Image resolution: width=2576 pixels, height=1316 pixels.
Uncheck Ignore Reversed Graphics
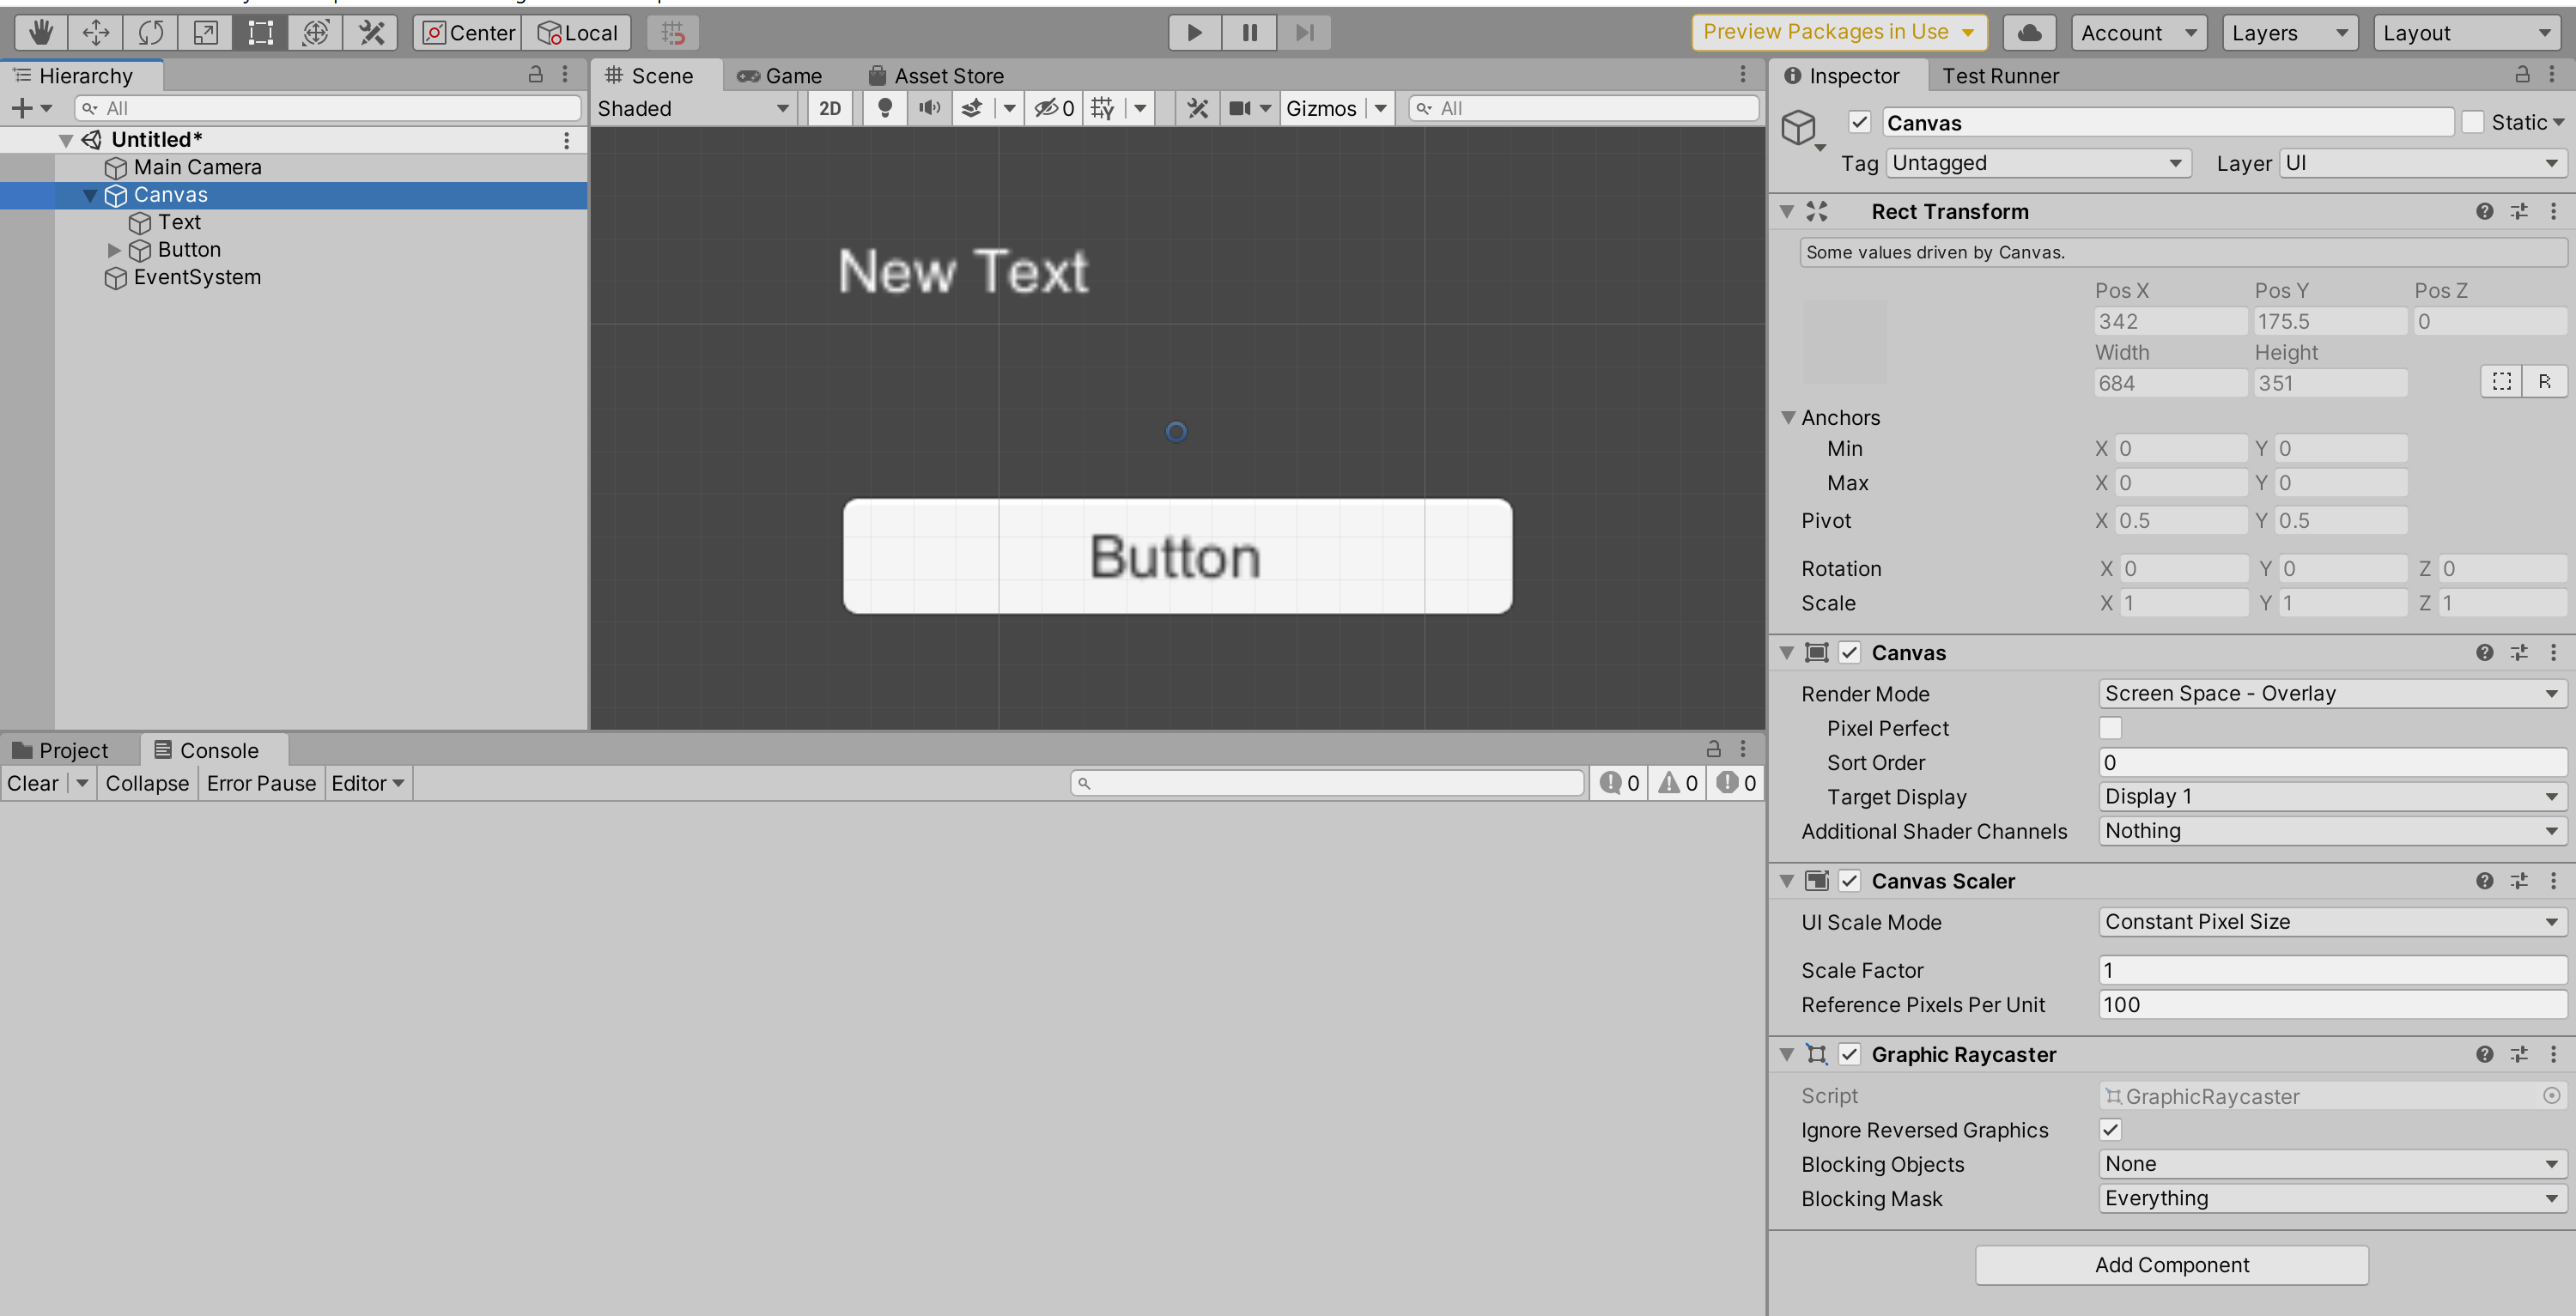pos(2110,1130)
